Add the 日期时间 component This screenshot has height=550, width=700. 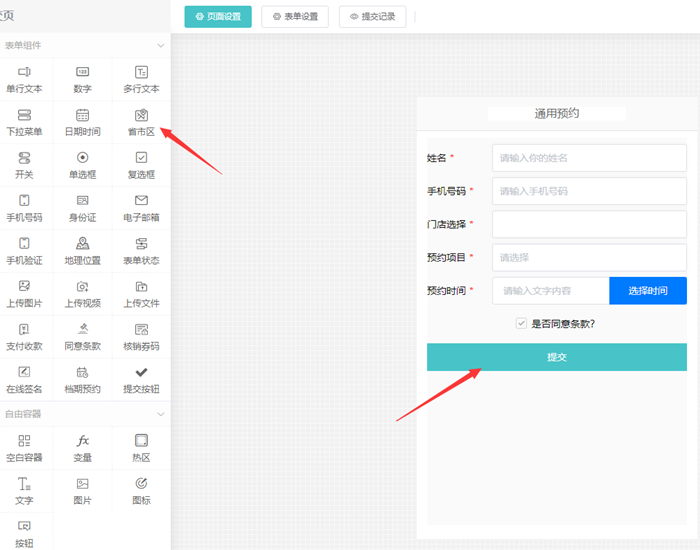[x=82, y=115]
